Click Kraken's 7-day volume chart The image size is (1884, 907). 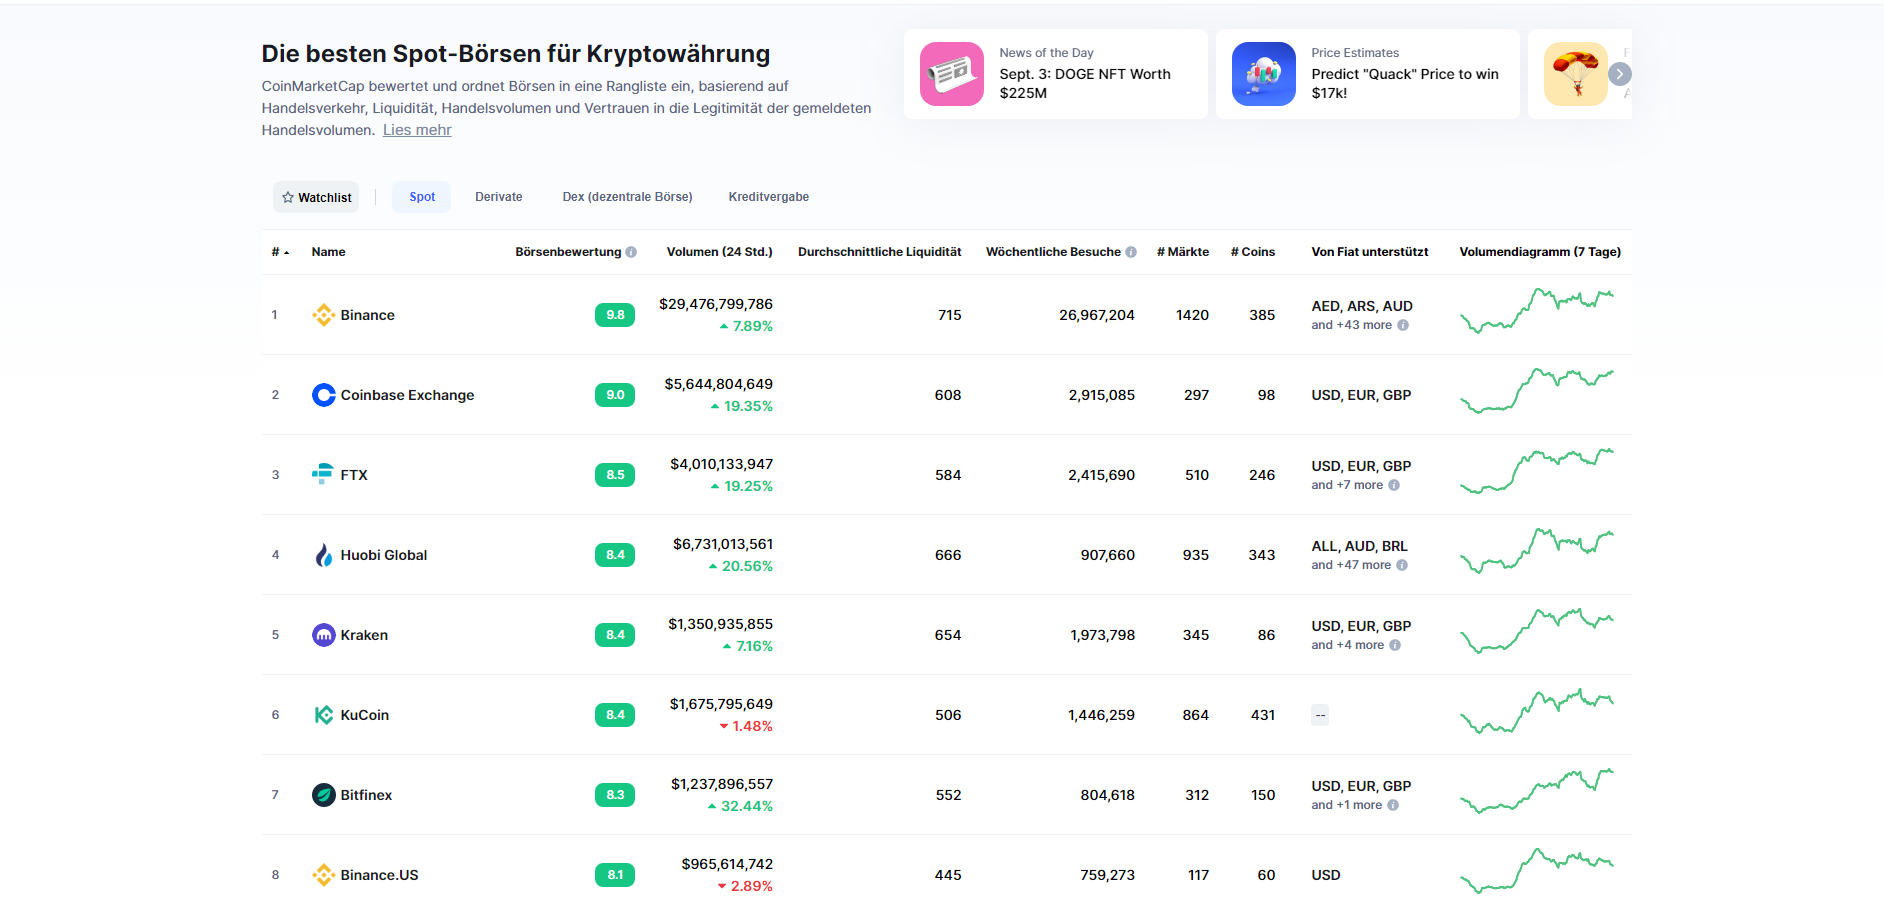[1537, 631]
